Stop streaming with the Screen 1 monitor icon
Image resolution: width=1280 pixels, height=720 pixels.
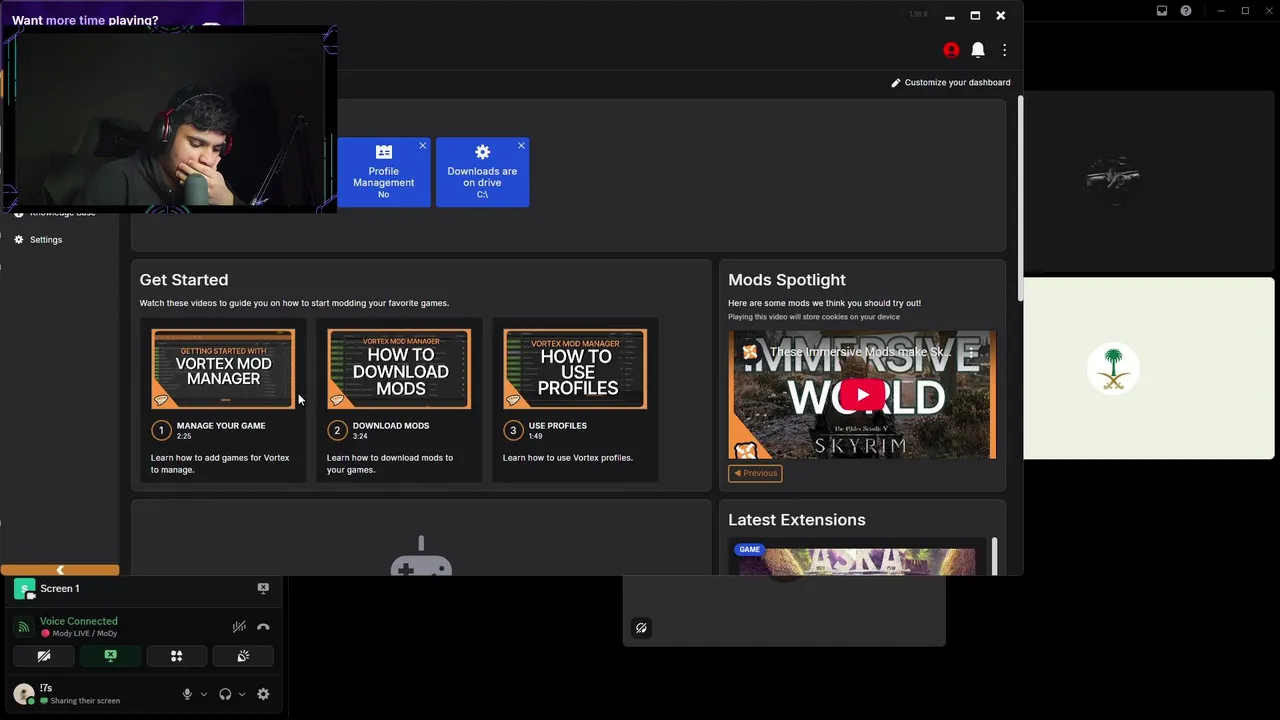263,589
